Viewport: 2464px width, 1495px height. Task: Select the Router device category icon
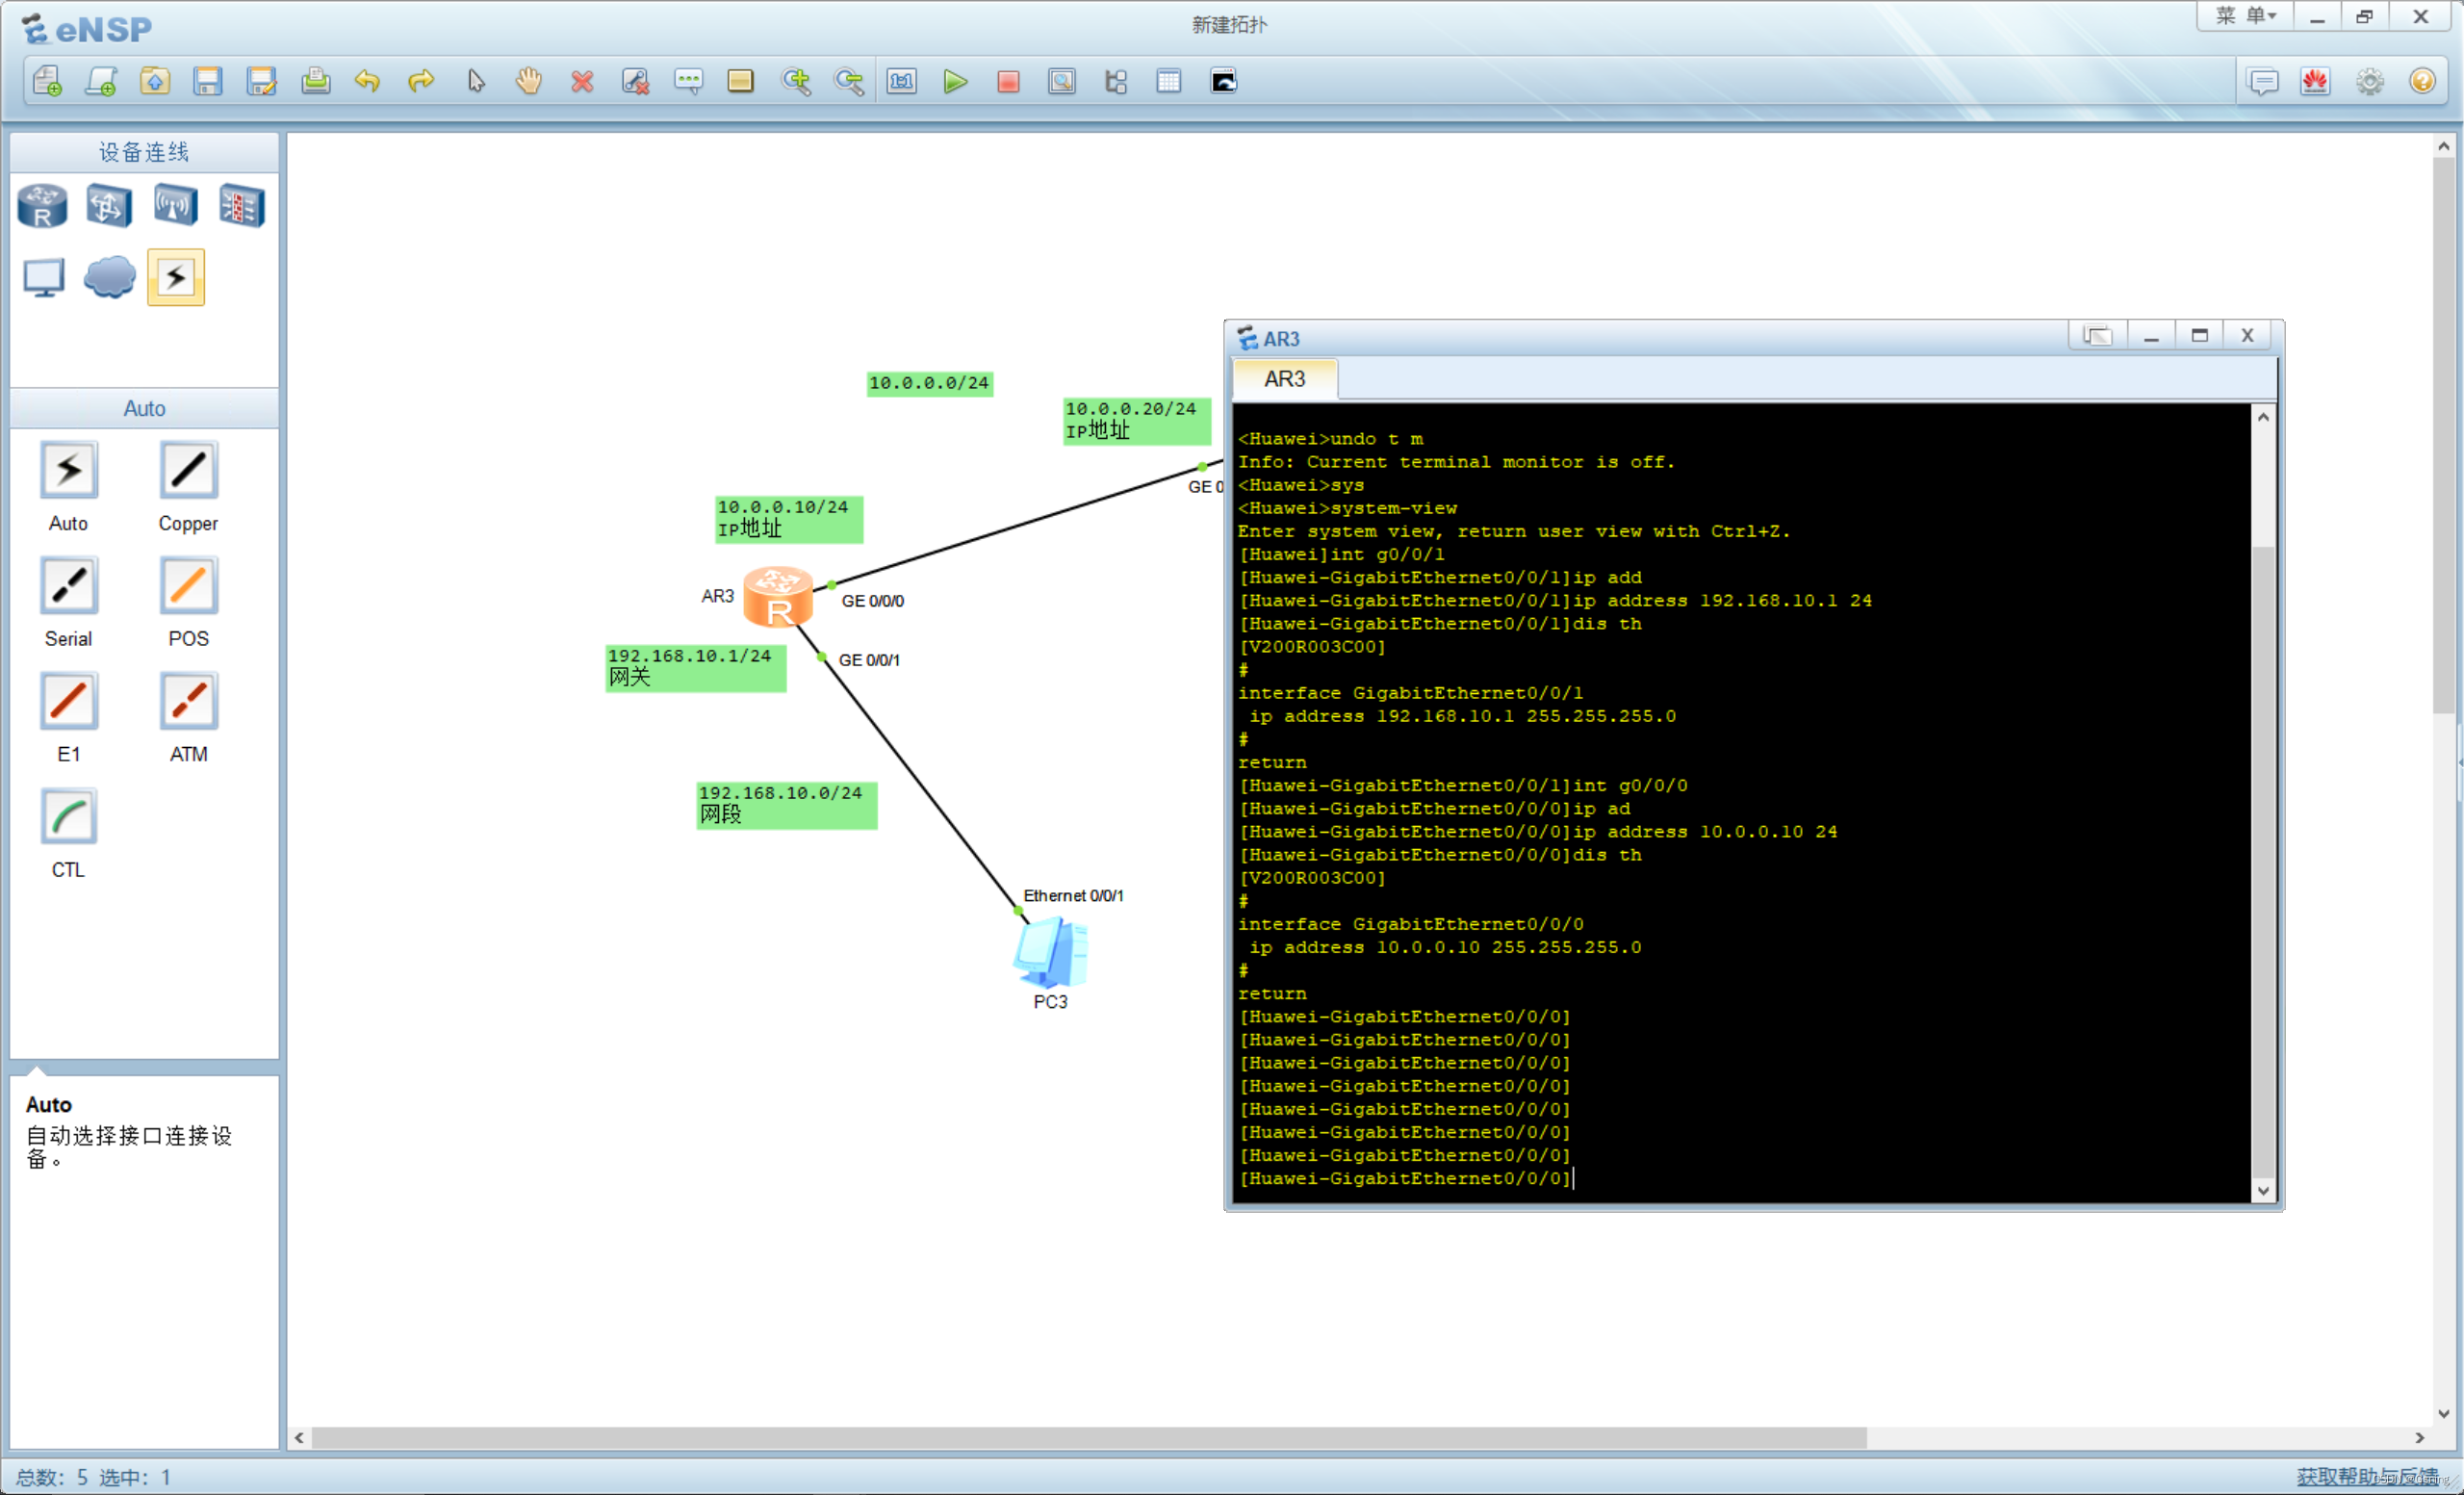43,206
